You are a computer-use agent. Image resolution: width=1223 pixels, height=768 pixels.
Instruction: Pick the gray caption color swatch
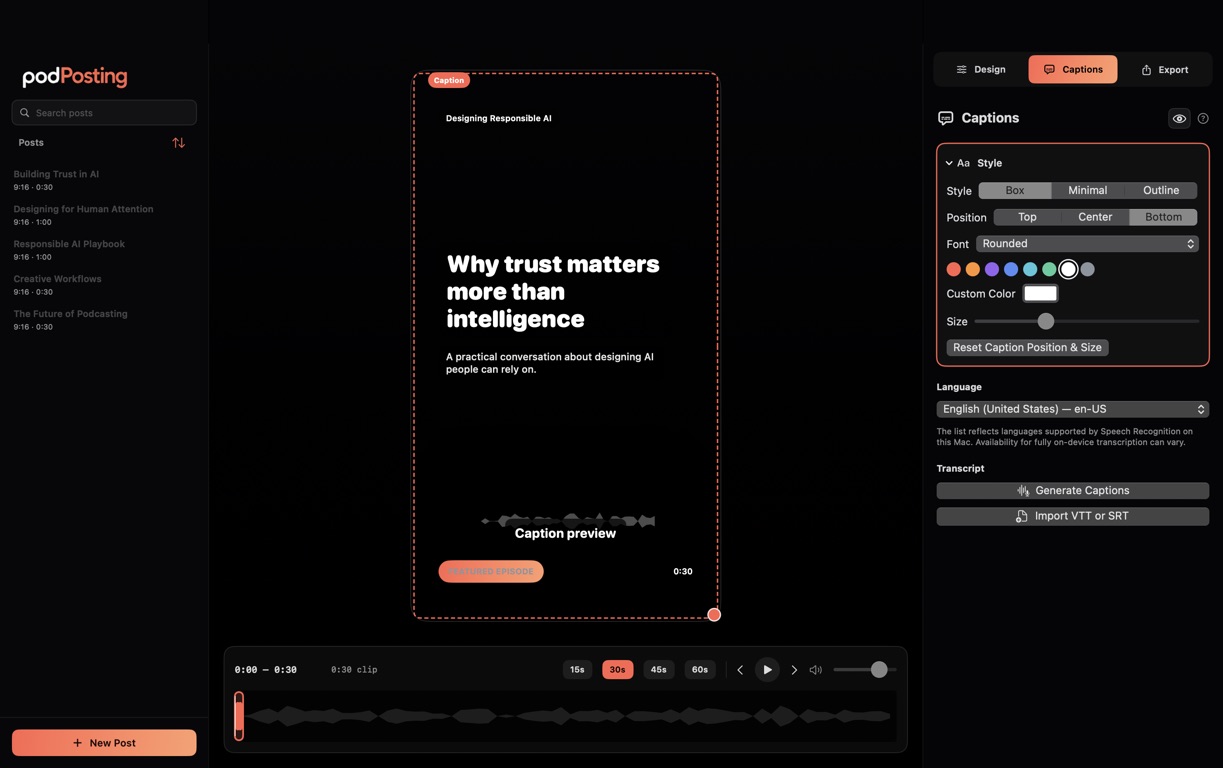coord(1087,269)
